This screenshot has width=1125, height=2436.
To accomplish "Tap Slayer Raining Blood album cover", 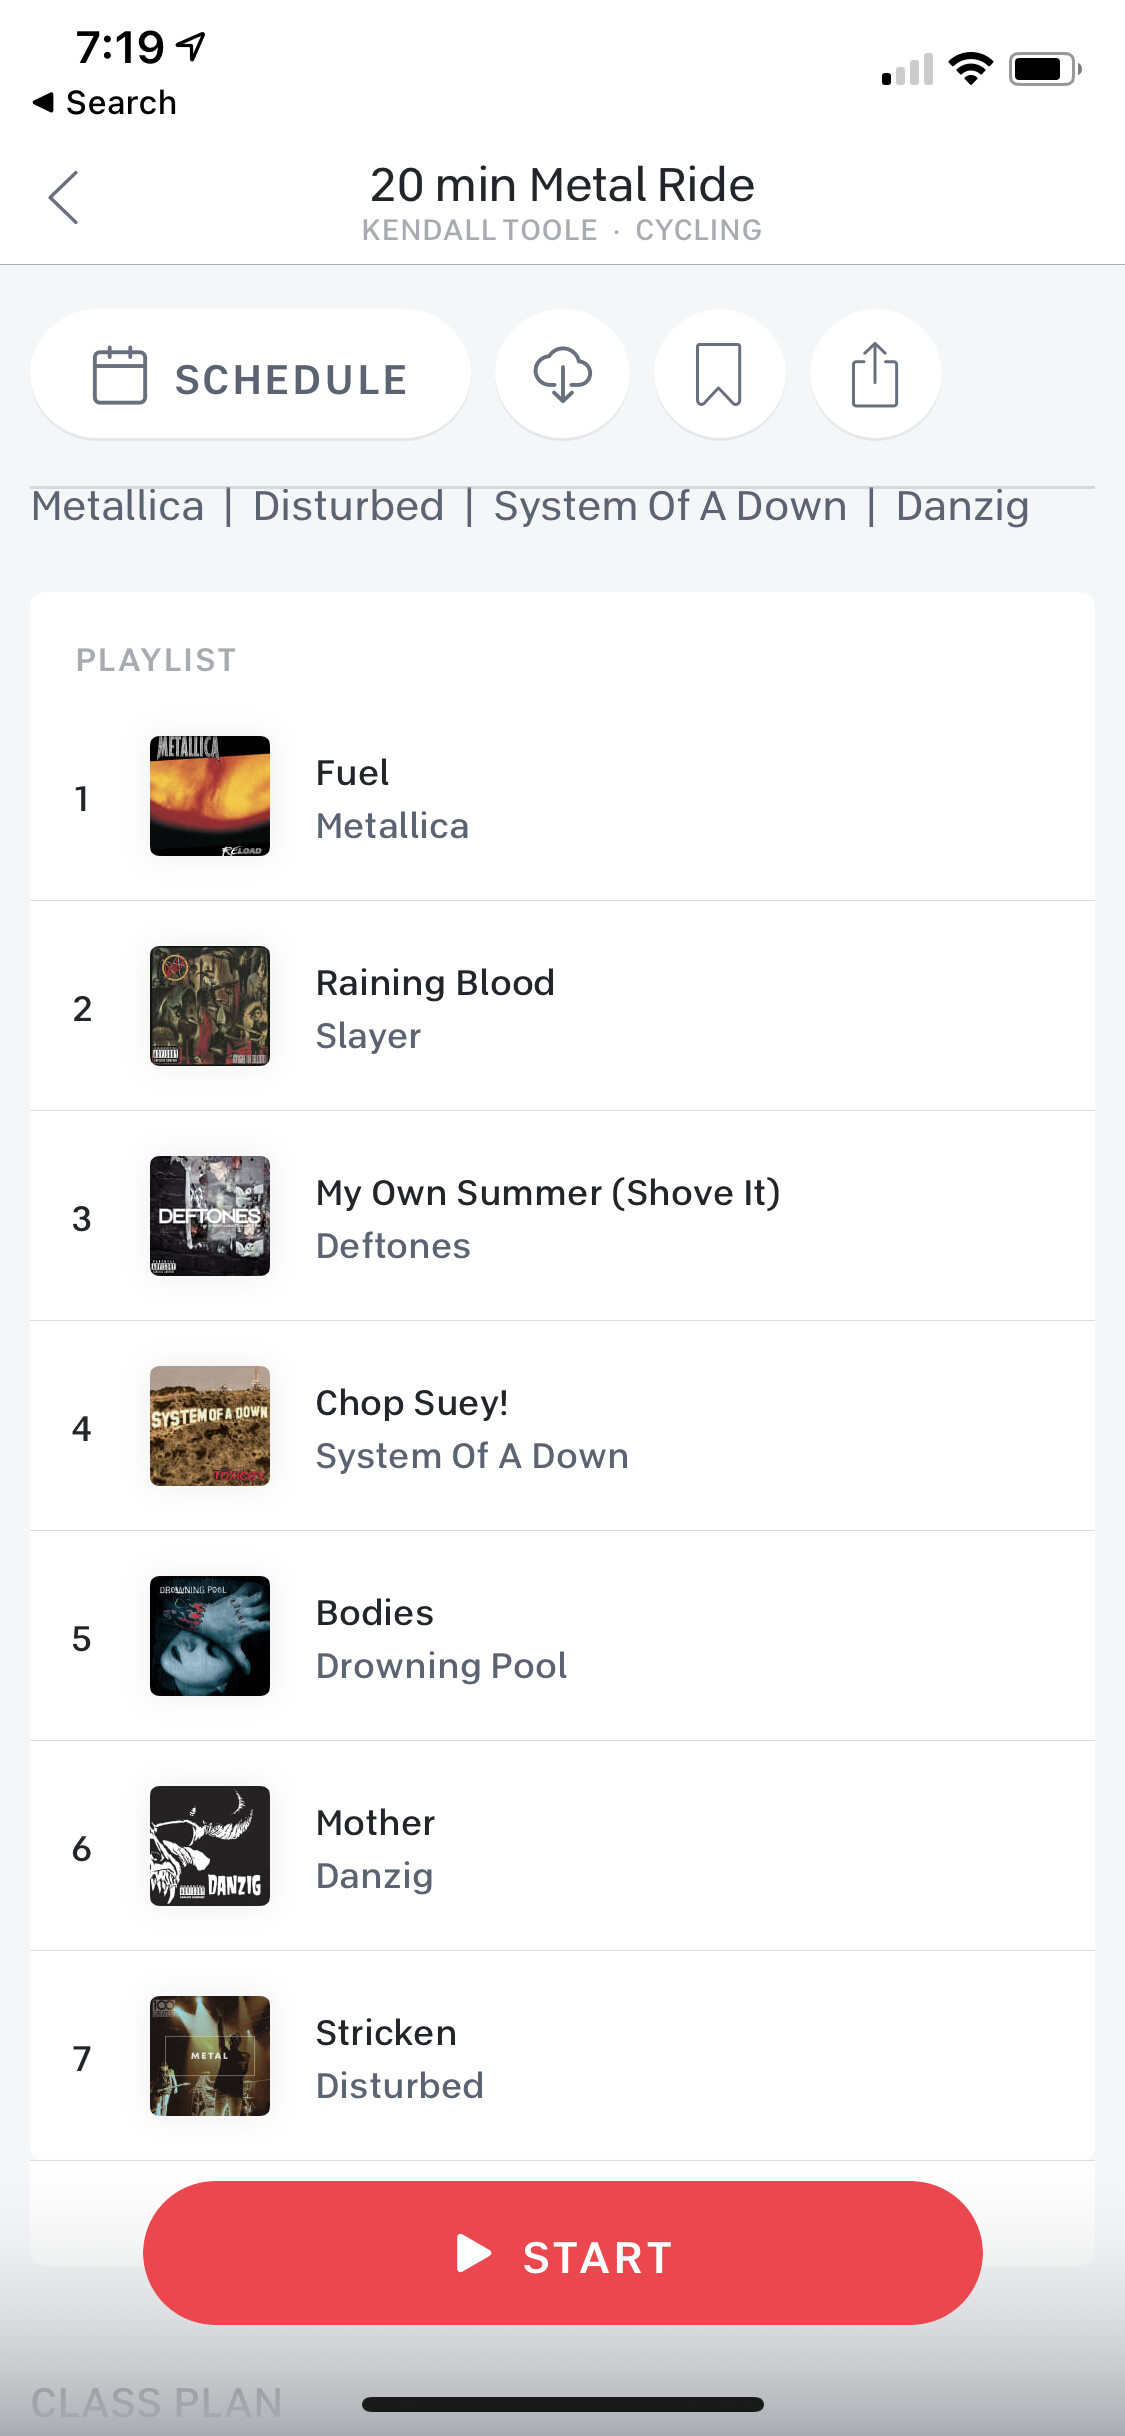I will (210, 1006).
